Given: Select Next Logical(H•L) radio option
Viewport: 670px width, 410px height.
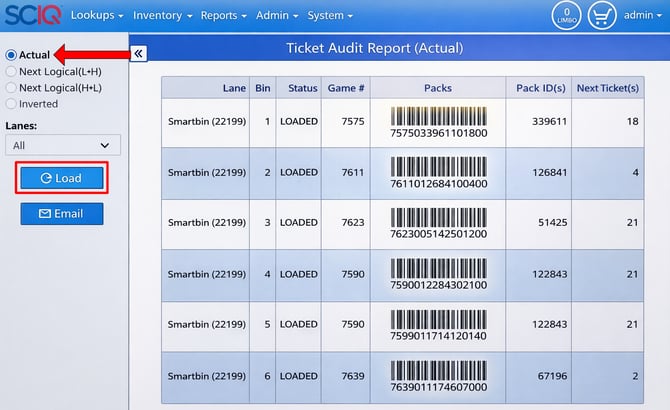Looking at the screenshot, I should point(11,88).
